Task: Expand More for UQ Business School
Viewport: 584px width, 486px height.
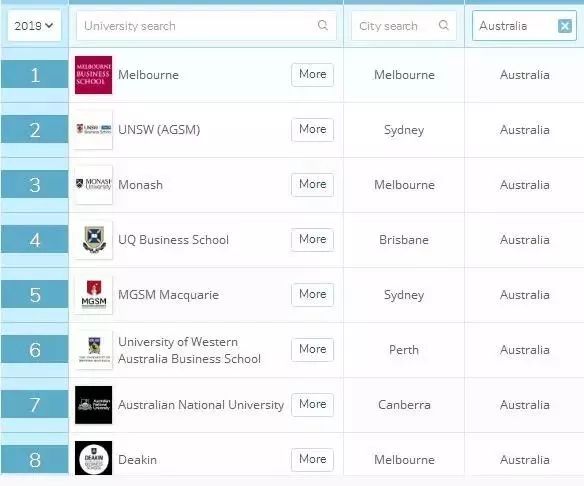Action: click(x=312, y=239)
